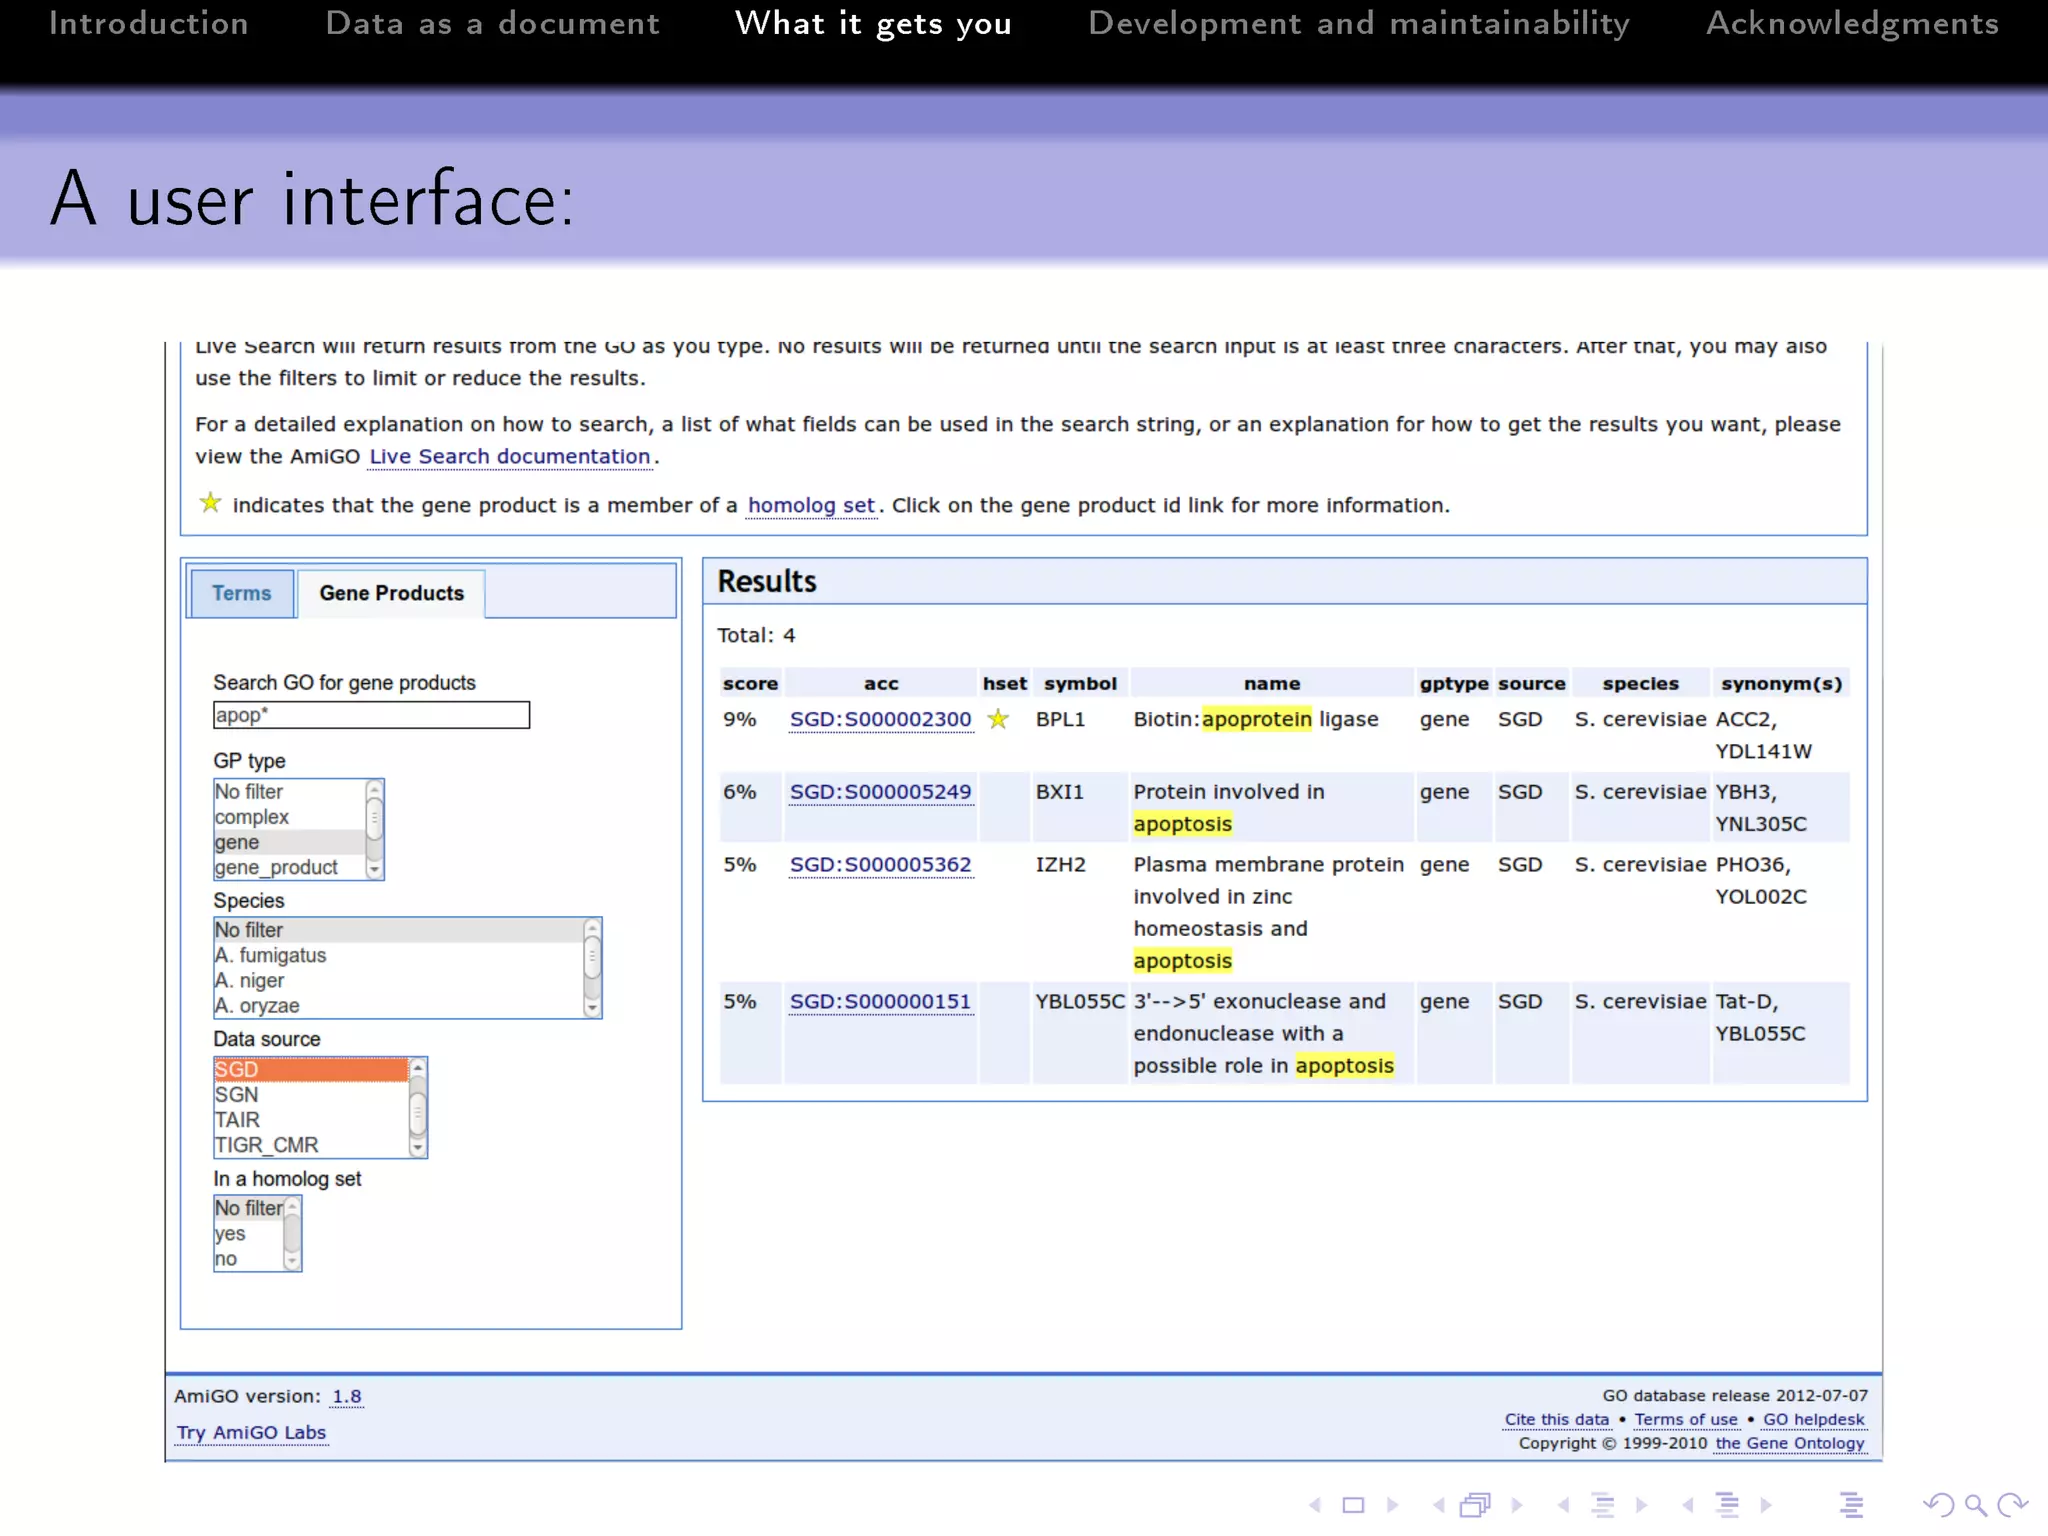Click the section lines icon in Beamer navigation
This screenshot has width=2048, height=1536.
pos(1727,1504)
